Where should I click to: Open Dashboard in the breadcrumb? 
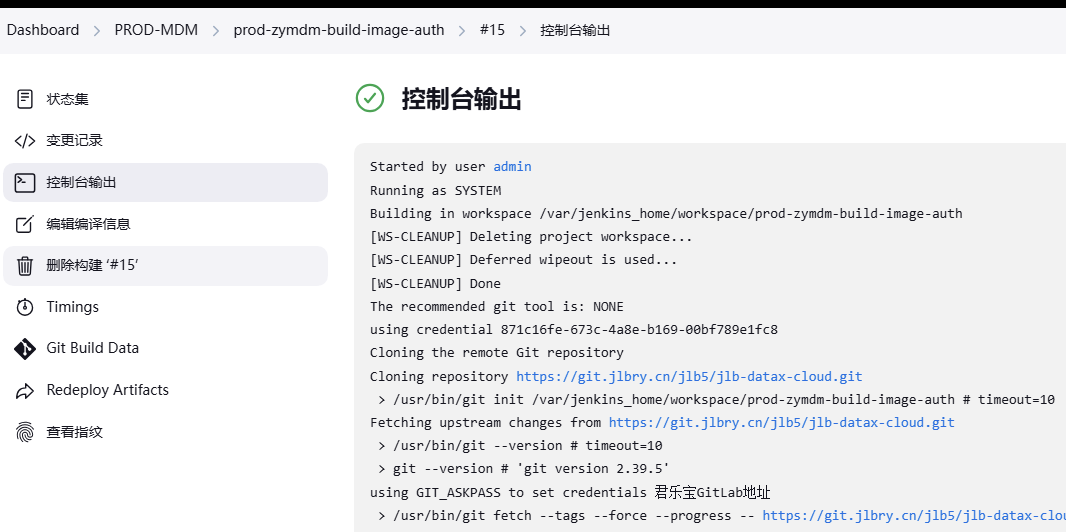coord(43,30)
